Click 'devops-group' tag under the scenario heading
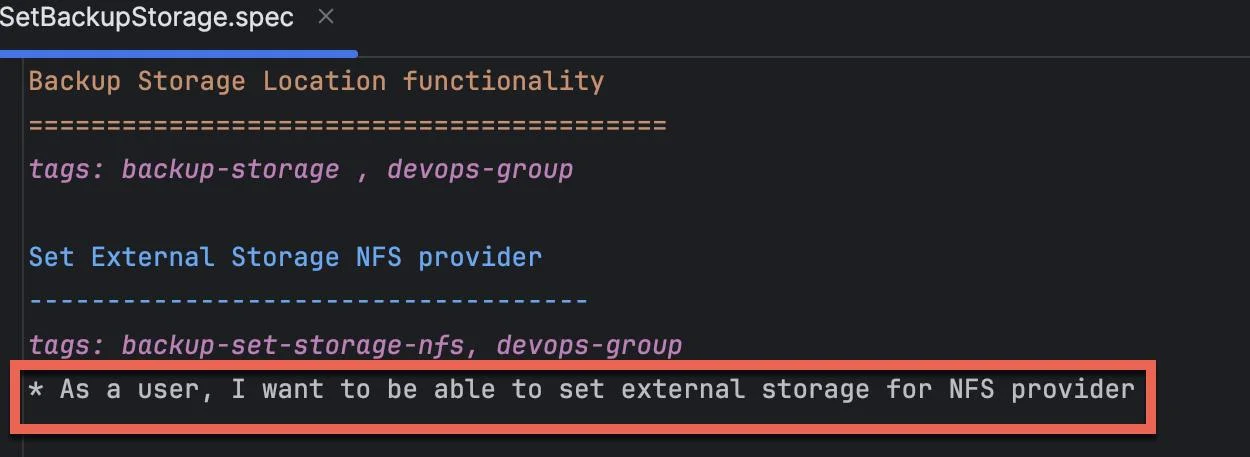Screen dimensions: 1250x457 pos(589,346)
